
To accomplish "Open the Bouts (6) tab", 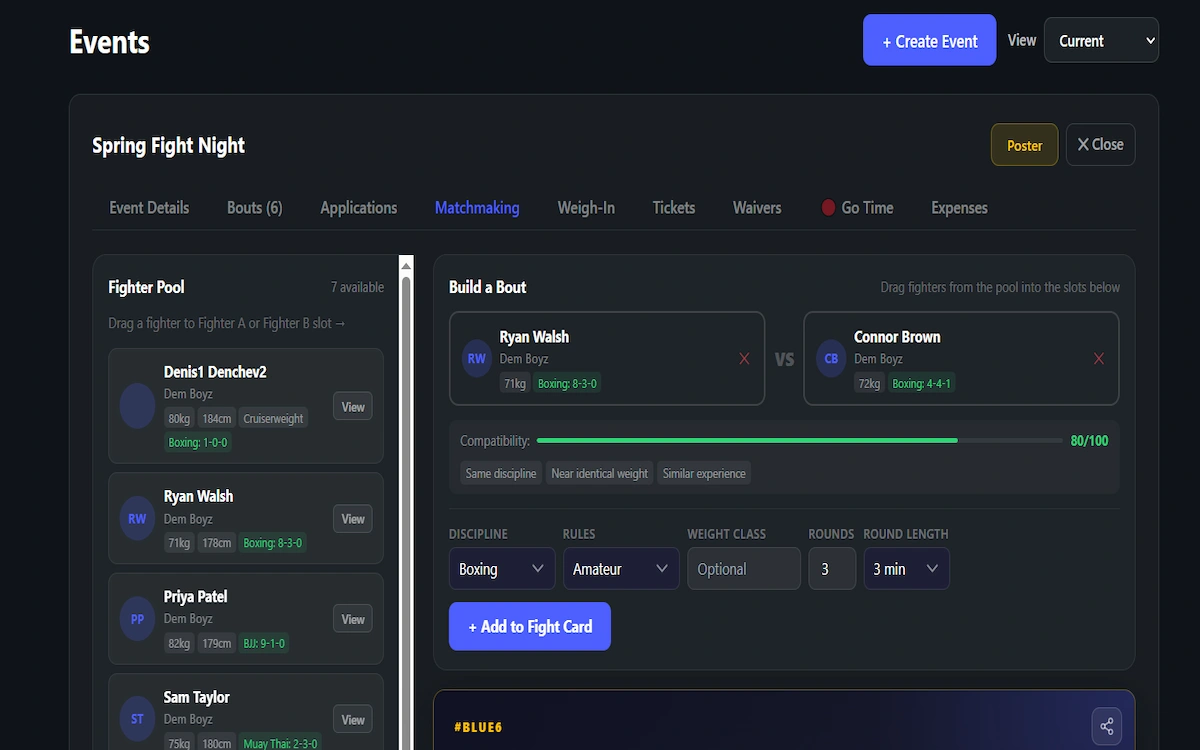I will point(254,208).
